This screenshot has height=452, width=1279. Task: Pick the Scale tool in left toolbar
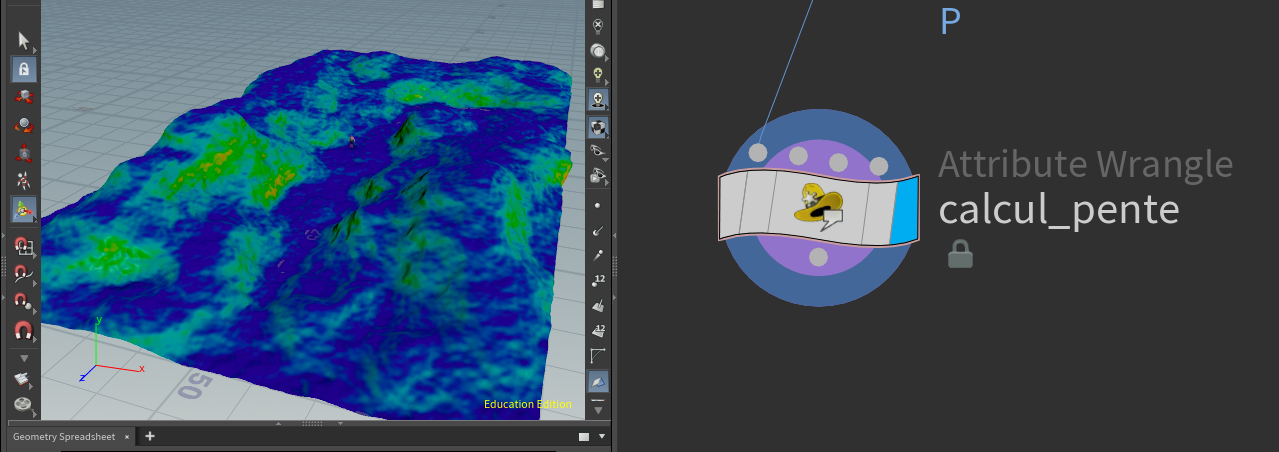[24, 154]
